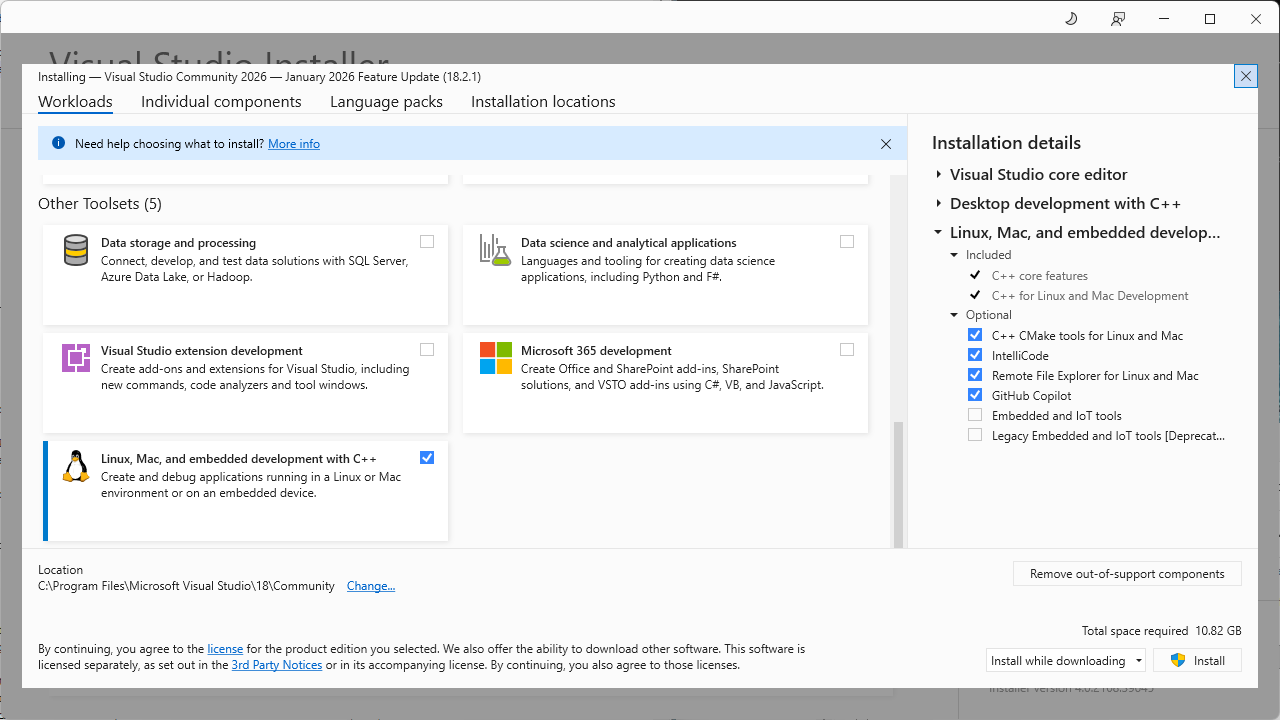The width and height of the screenshot is (1280, 720).
Task: Click the Visual Studio extension development icon
Action: [x=76, y=357]
